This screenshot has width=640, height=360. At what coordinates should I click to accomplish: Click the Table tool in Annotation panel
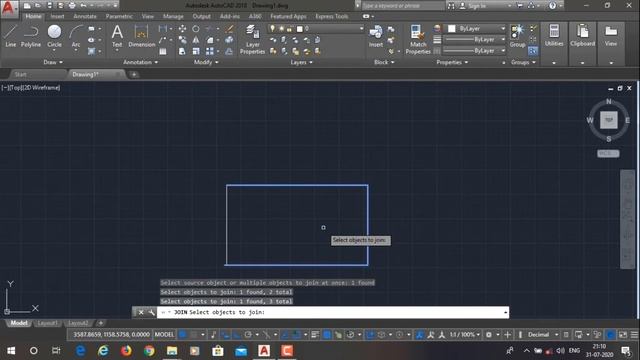pyautogui.click(x=163, y=51)
